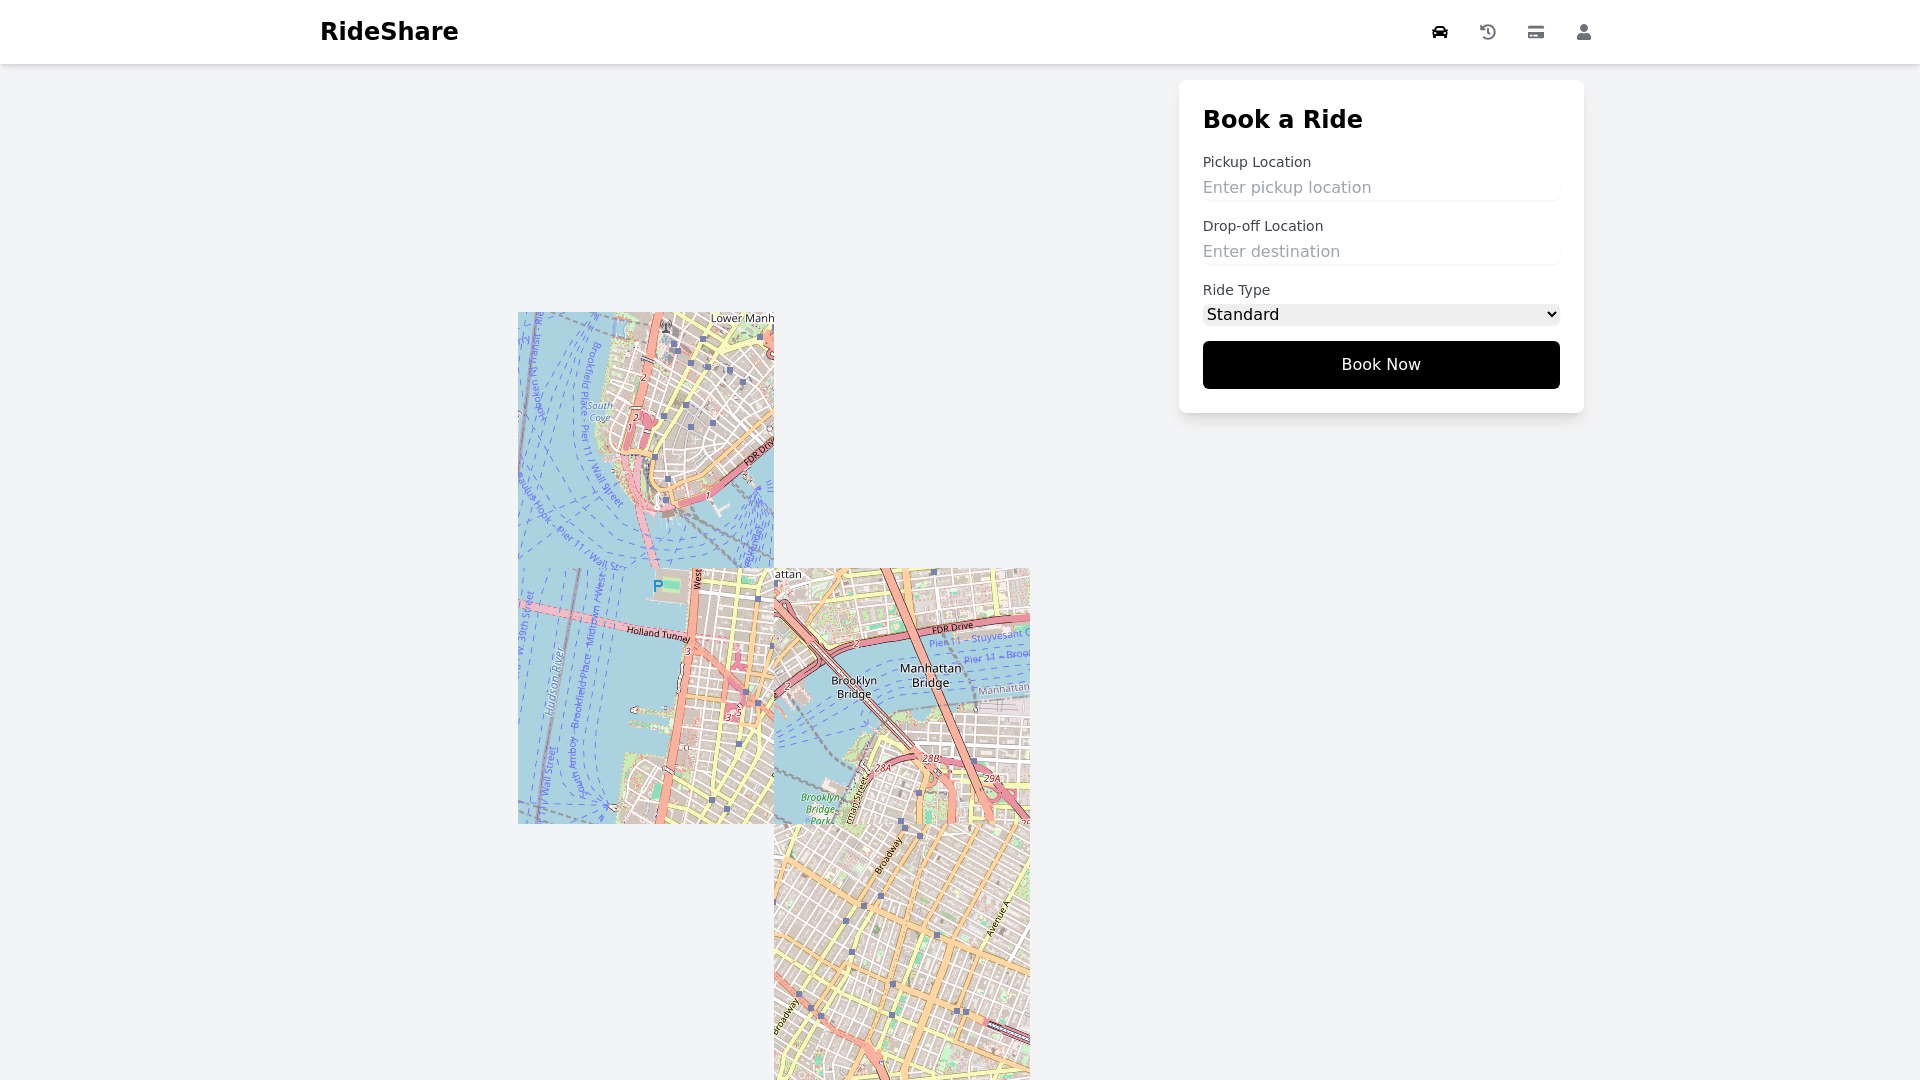1920x1080 pixels.
Task: Open the payment card icon
Action: [x=1536, y=32]
